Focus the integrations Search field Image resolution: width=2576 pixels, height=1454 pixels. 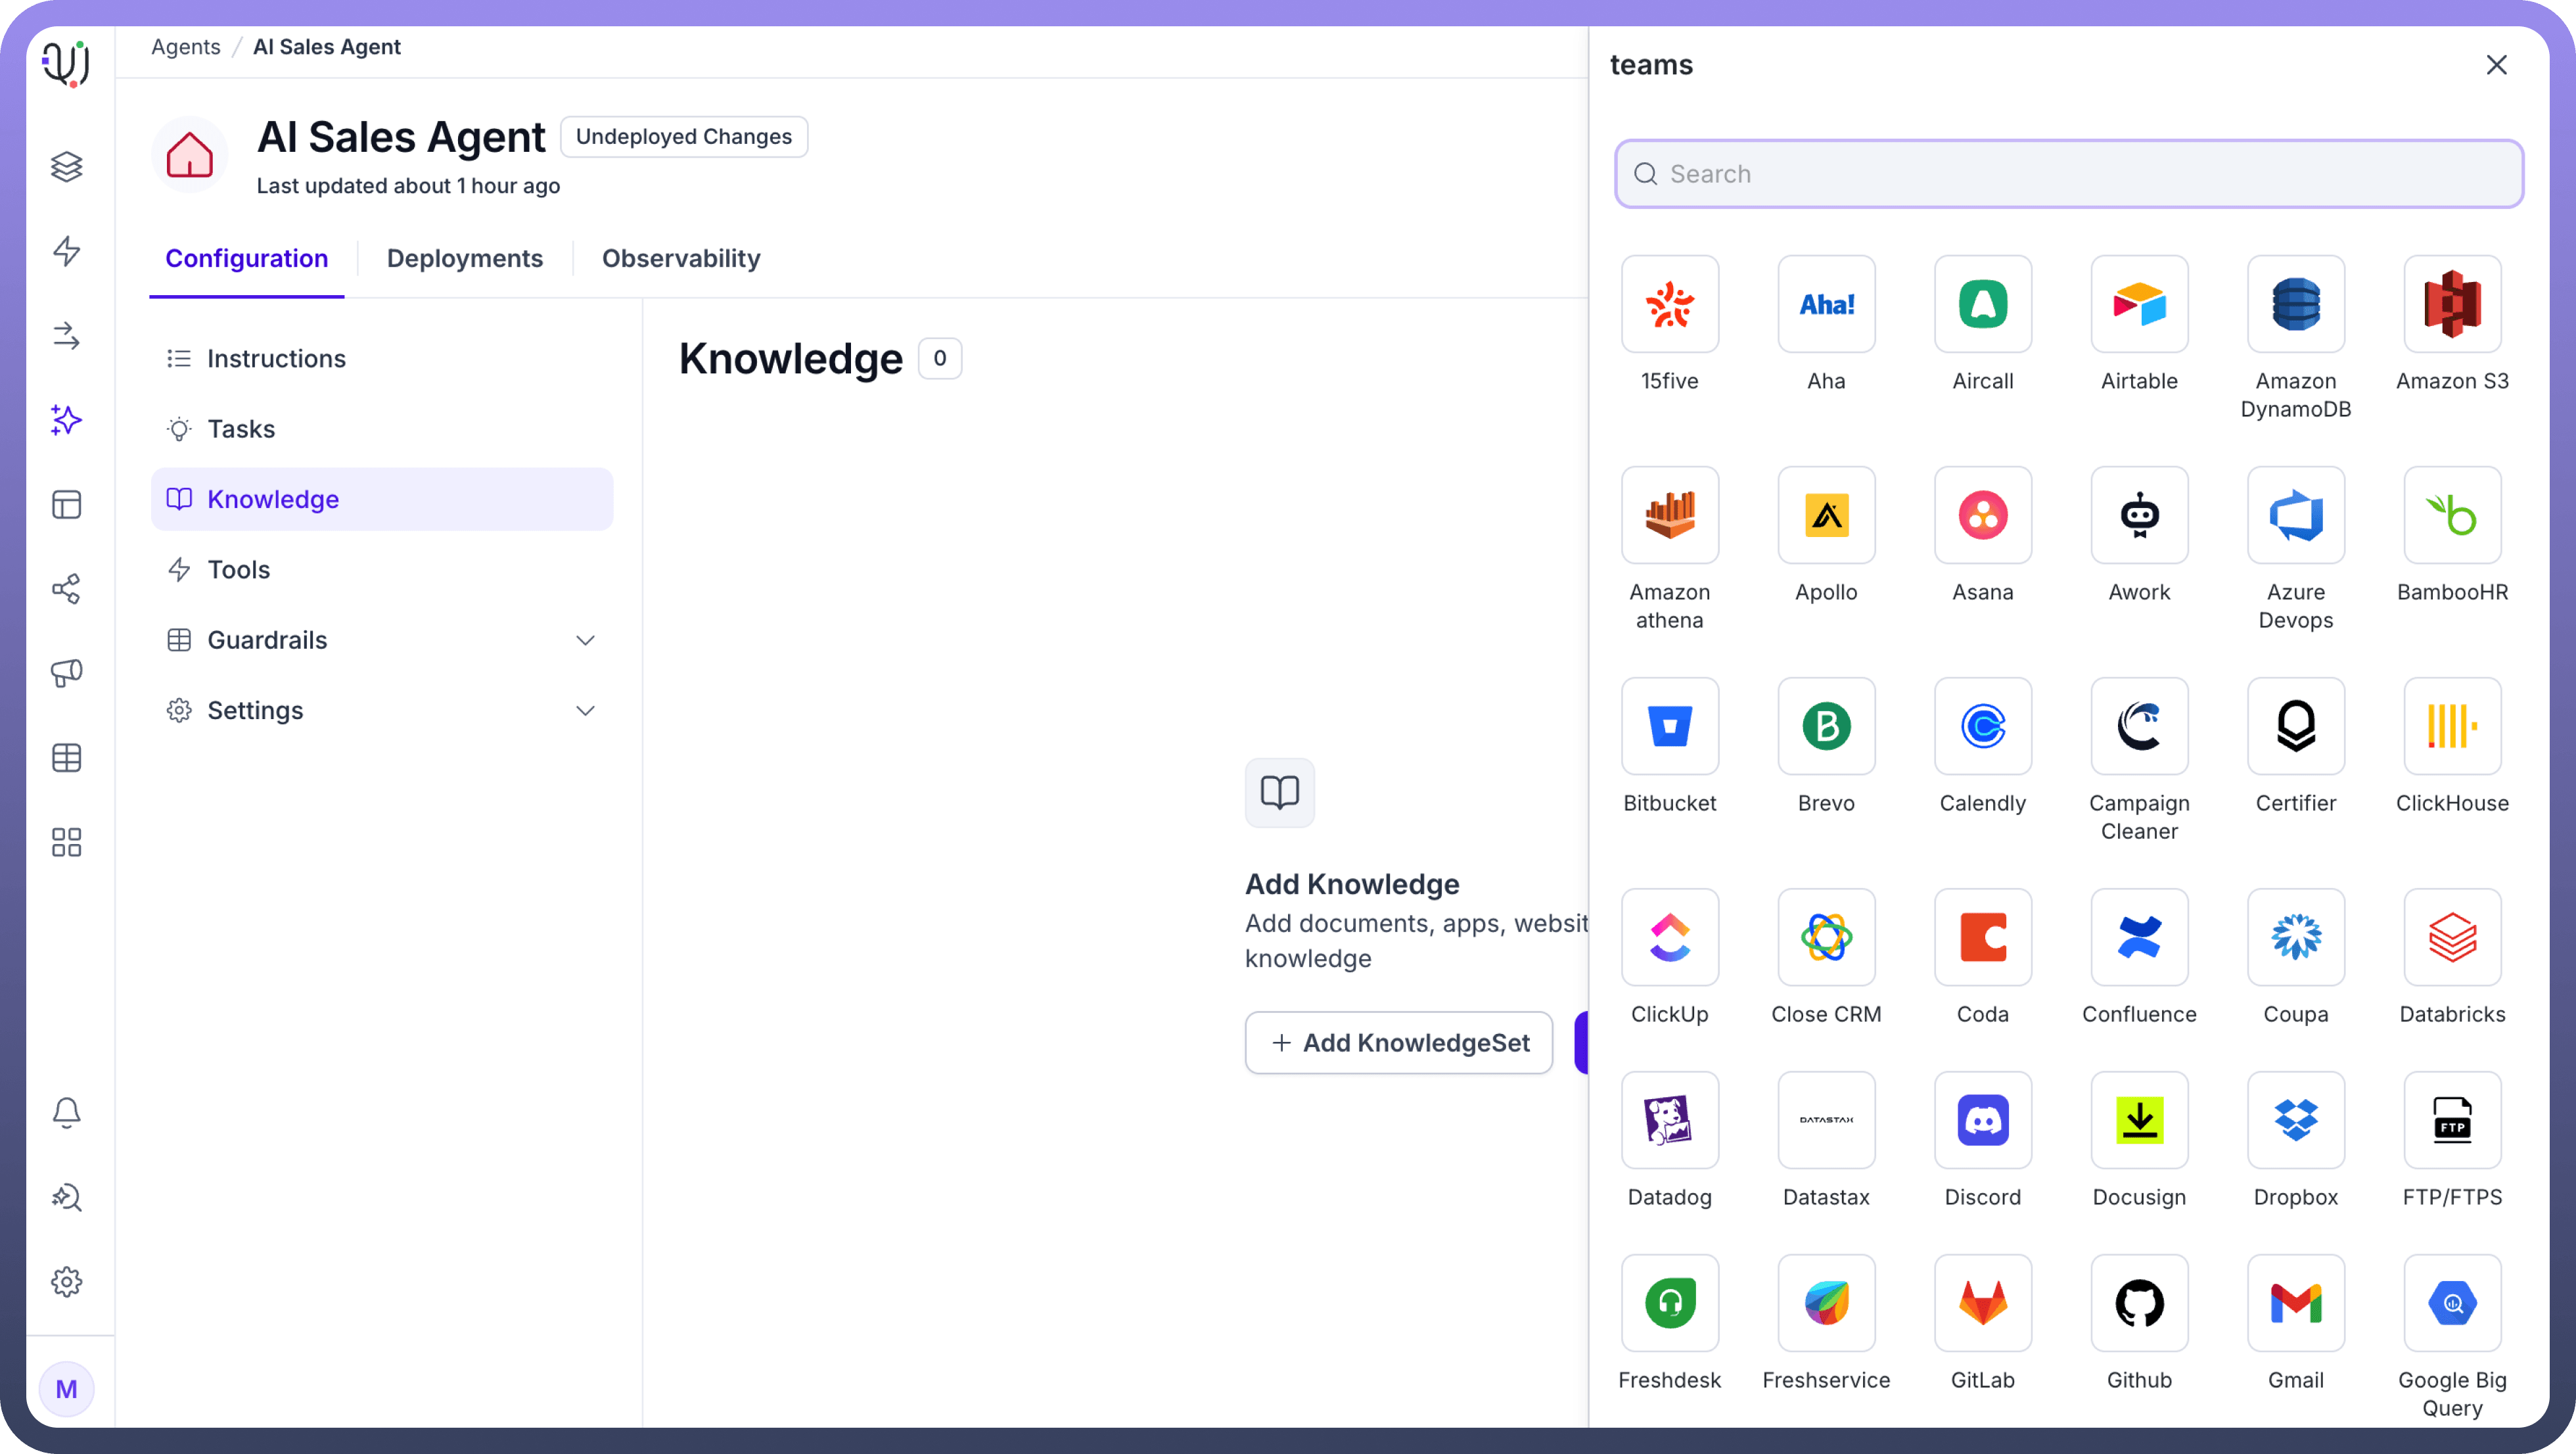[2068, 174]
